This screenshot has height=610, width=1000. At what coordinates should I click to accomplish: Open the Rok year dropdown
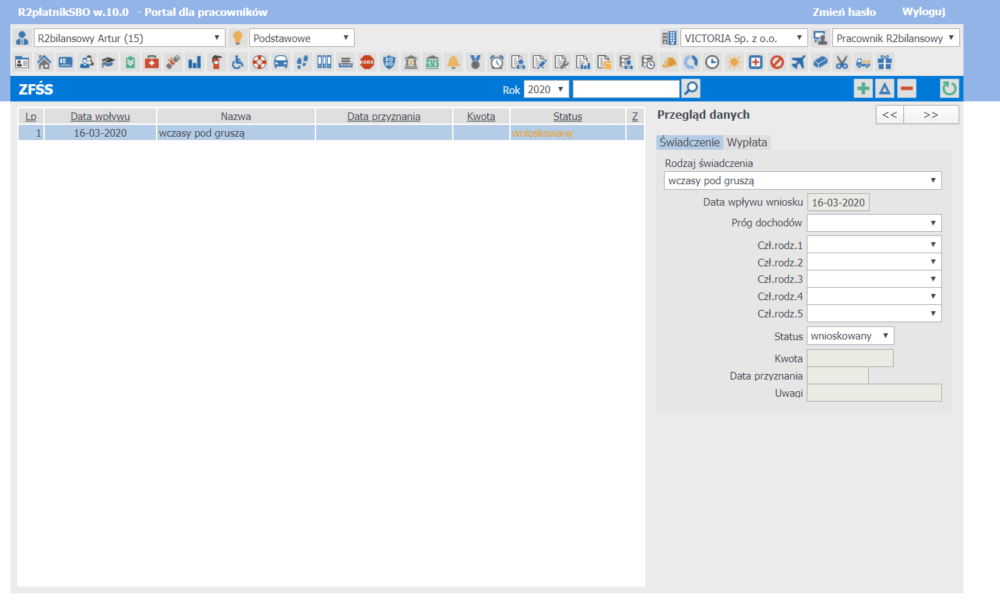coord(546,90)
